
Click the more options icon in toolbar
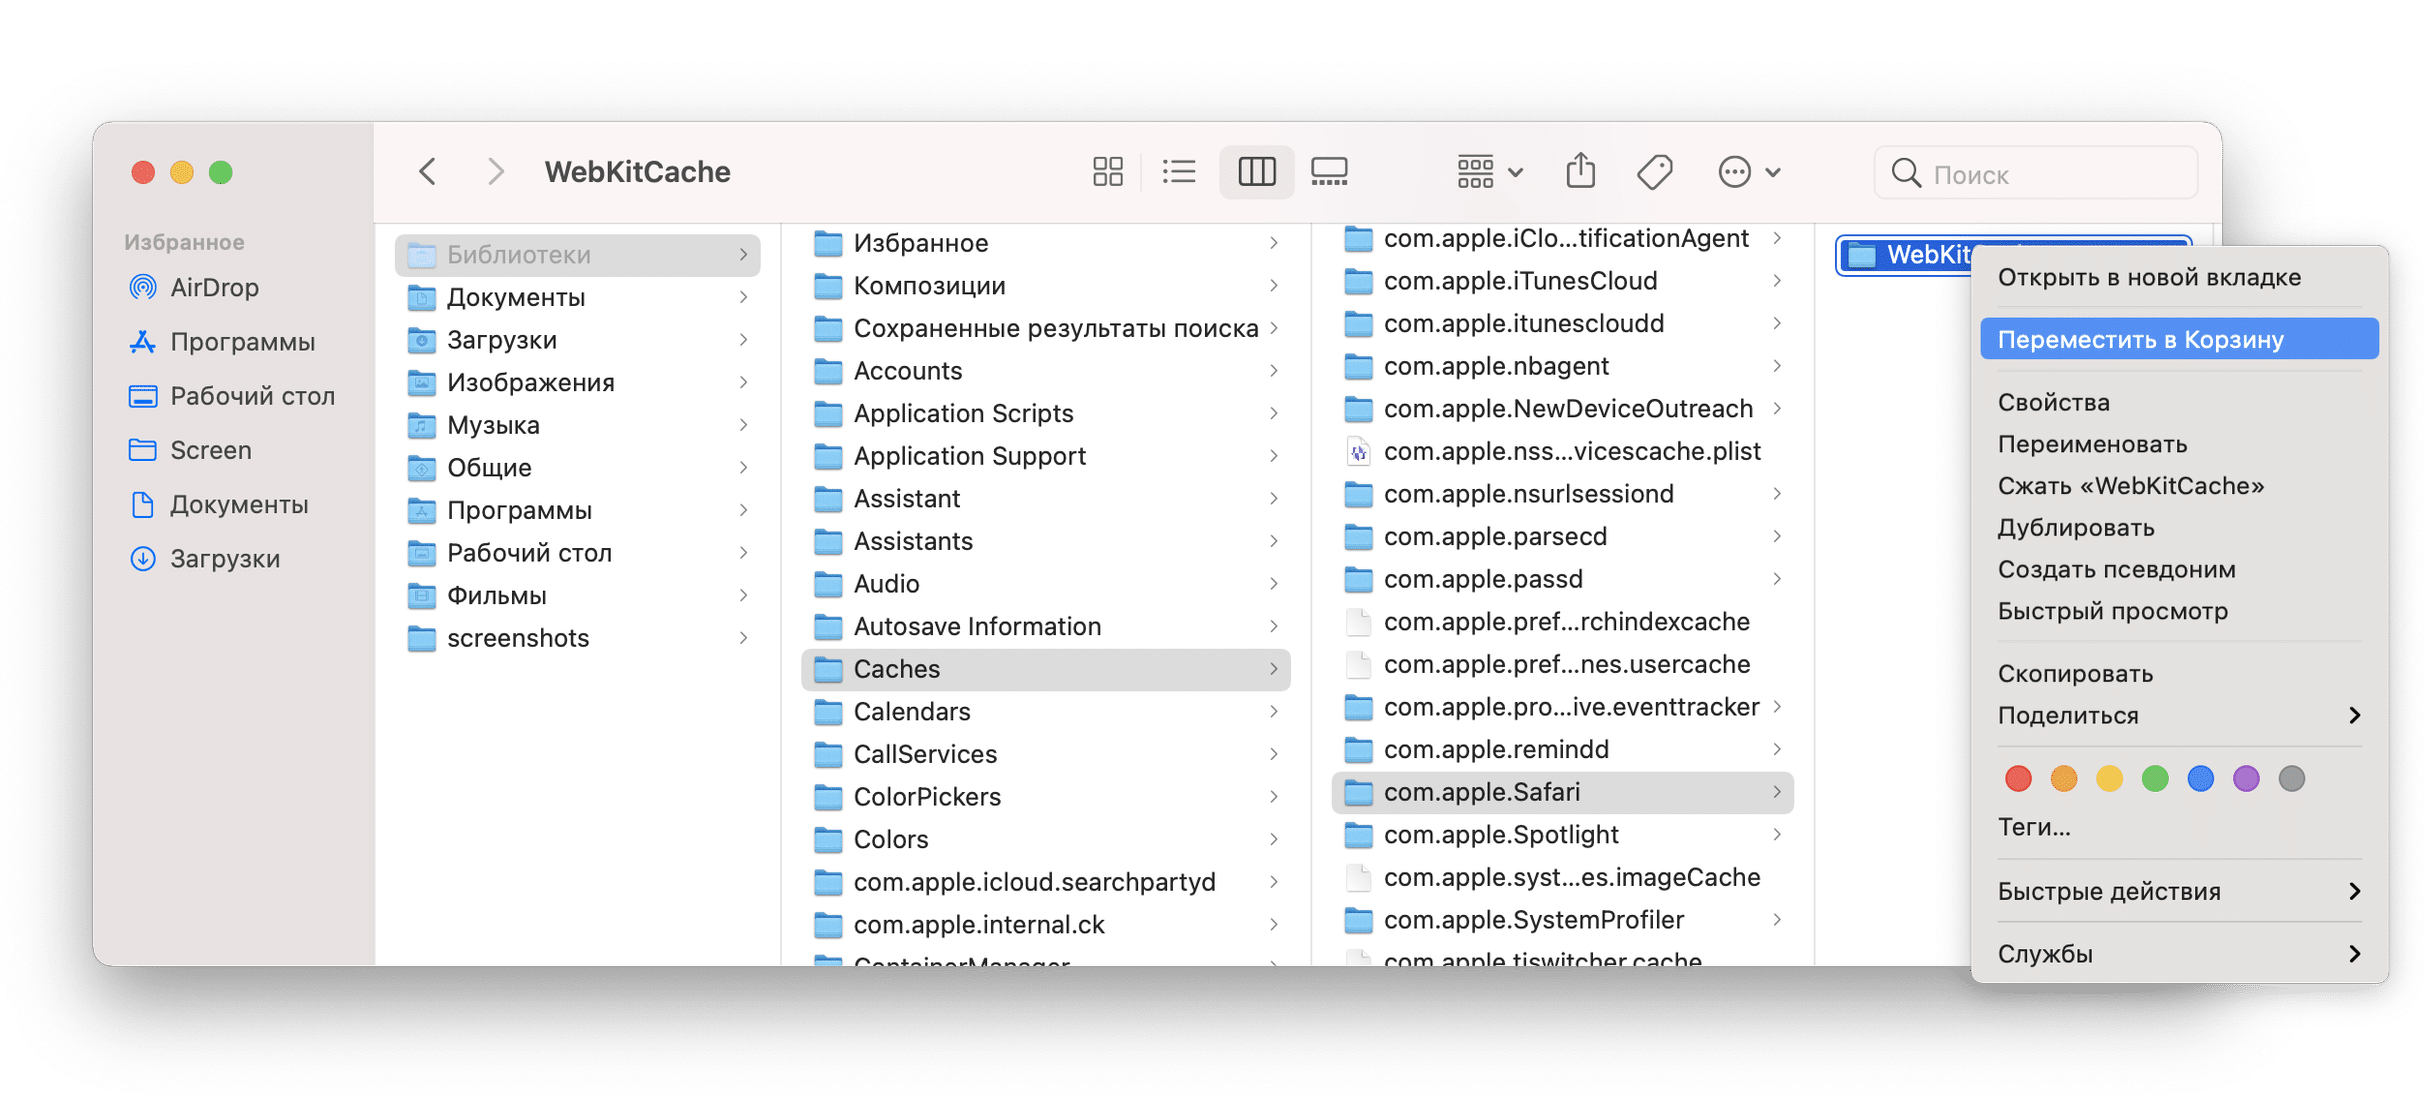click(x=1736, y=172)
